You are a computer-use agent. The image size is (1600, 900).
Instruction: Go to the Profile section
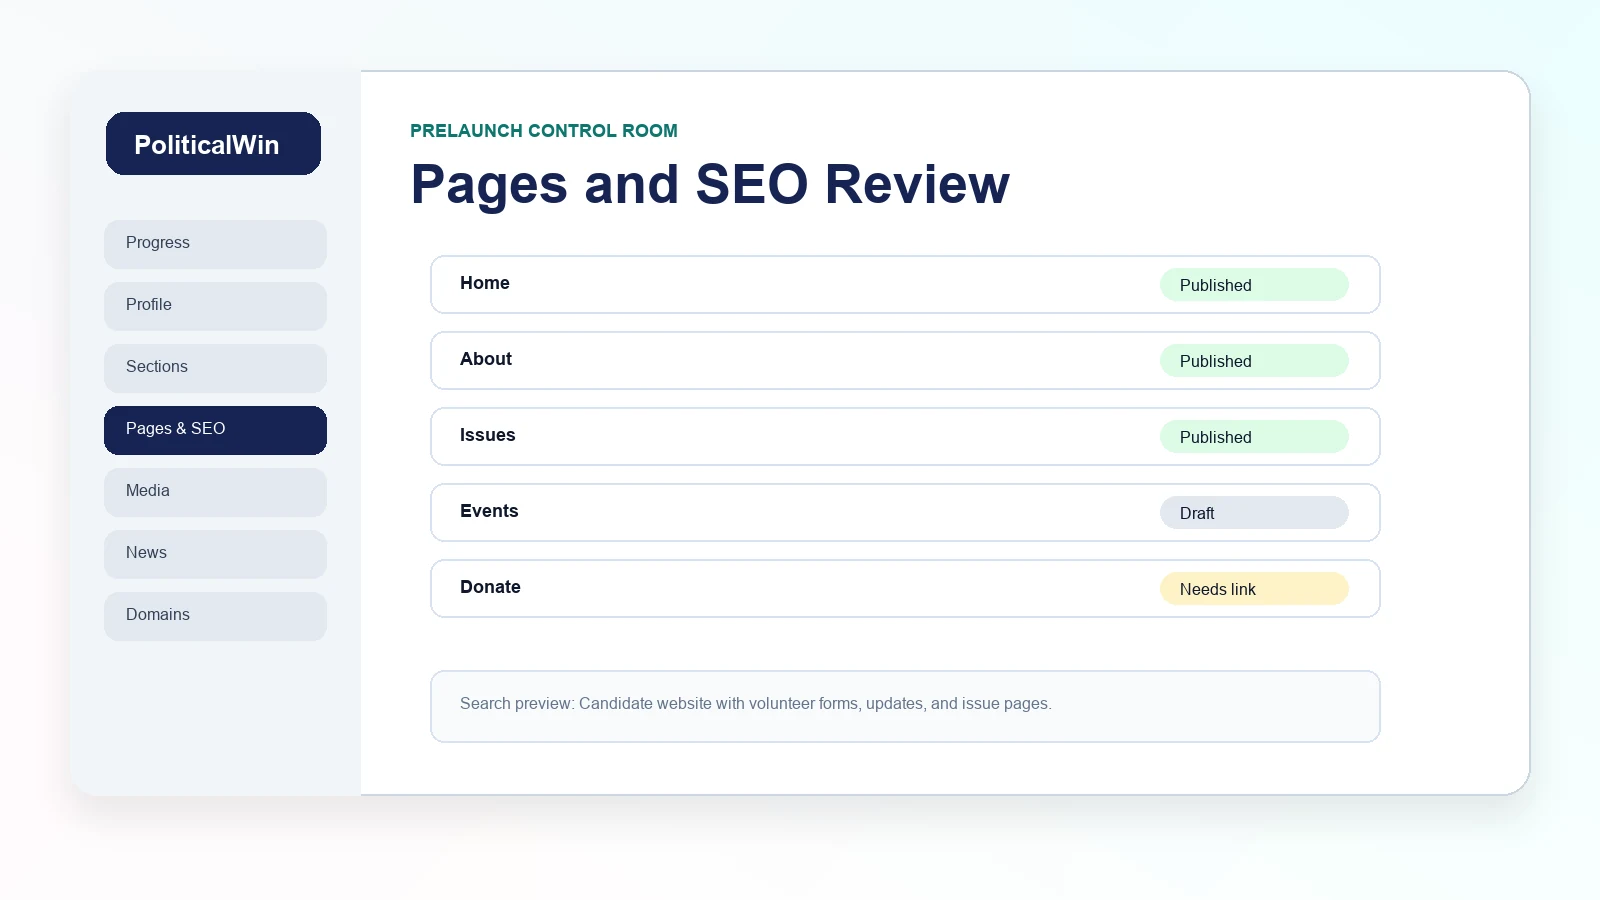click(215, 306)
